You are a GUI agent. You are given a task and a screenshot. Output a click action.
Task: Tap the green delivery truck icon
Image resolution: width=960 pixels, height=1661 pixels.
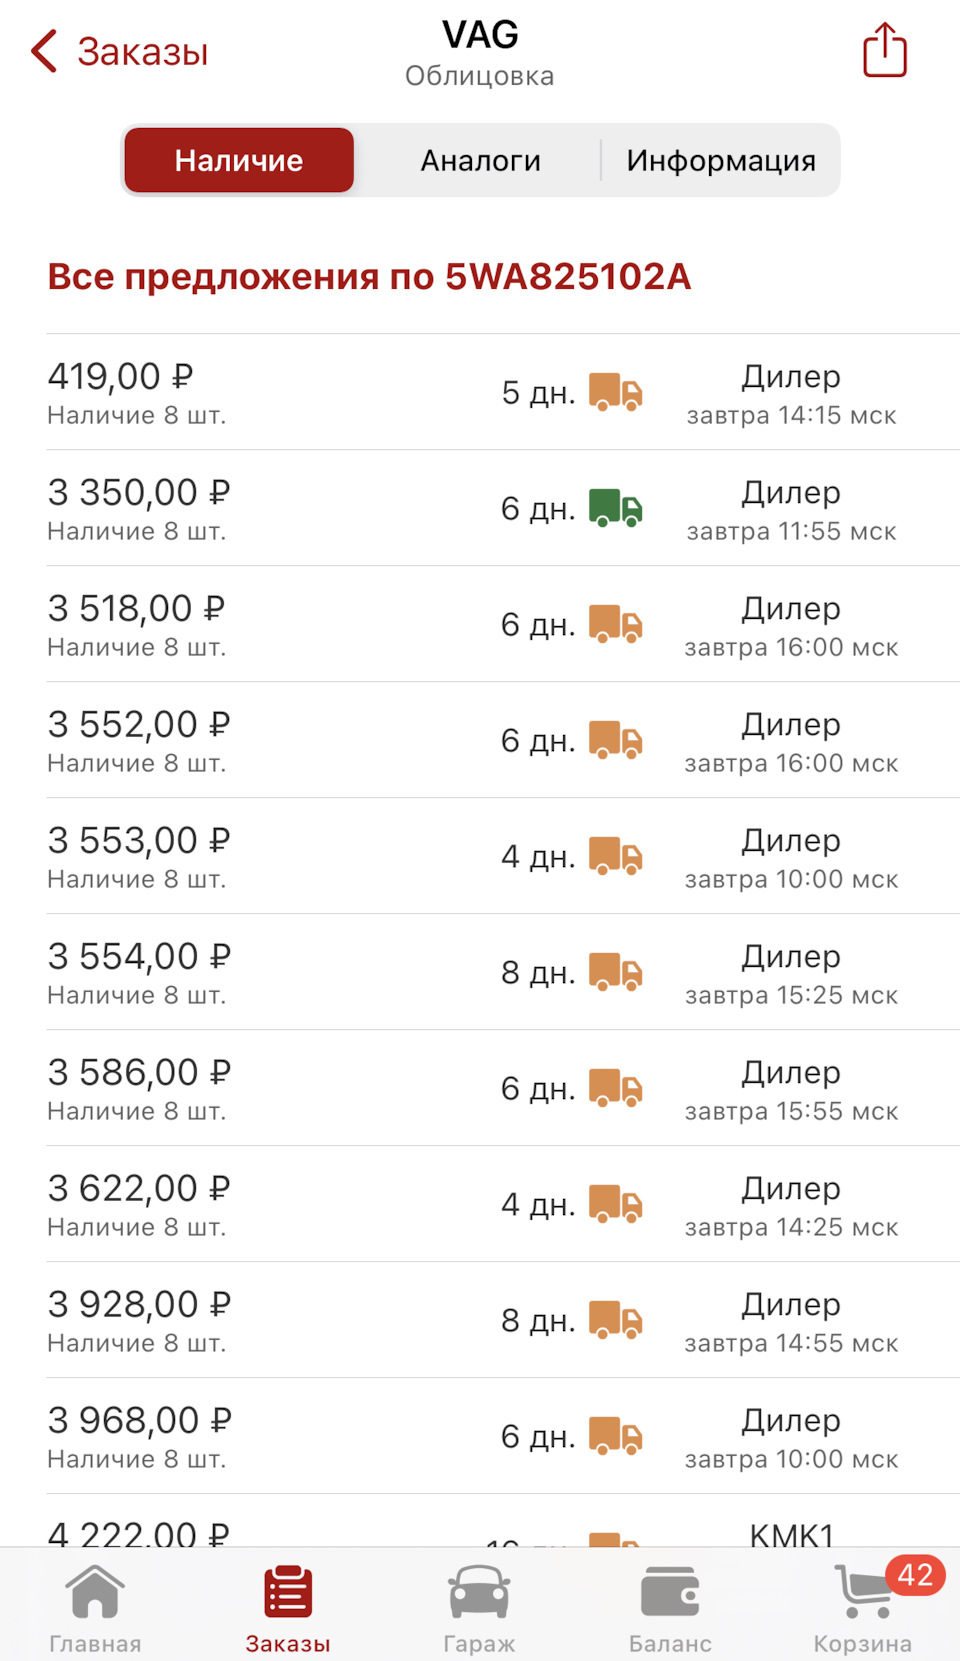[615, 508]
